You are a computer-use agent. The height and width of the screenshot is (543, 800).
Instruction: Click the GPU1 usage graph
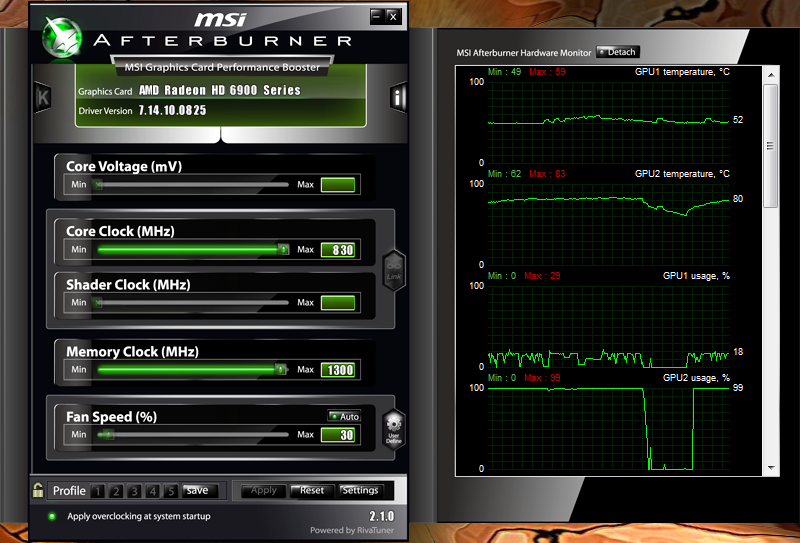pyautogui.click(x=609, y=327)
